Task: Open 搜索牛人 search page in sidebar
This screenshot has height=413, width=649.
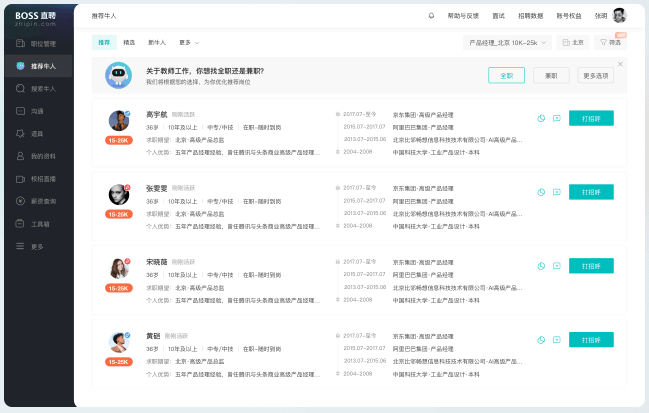Action: 36,89
